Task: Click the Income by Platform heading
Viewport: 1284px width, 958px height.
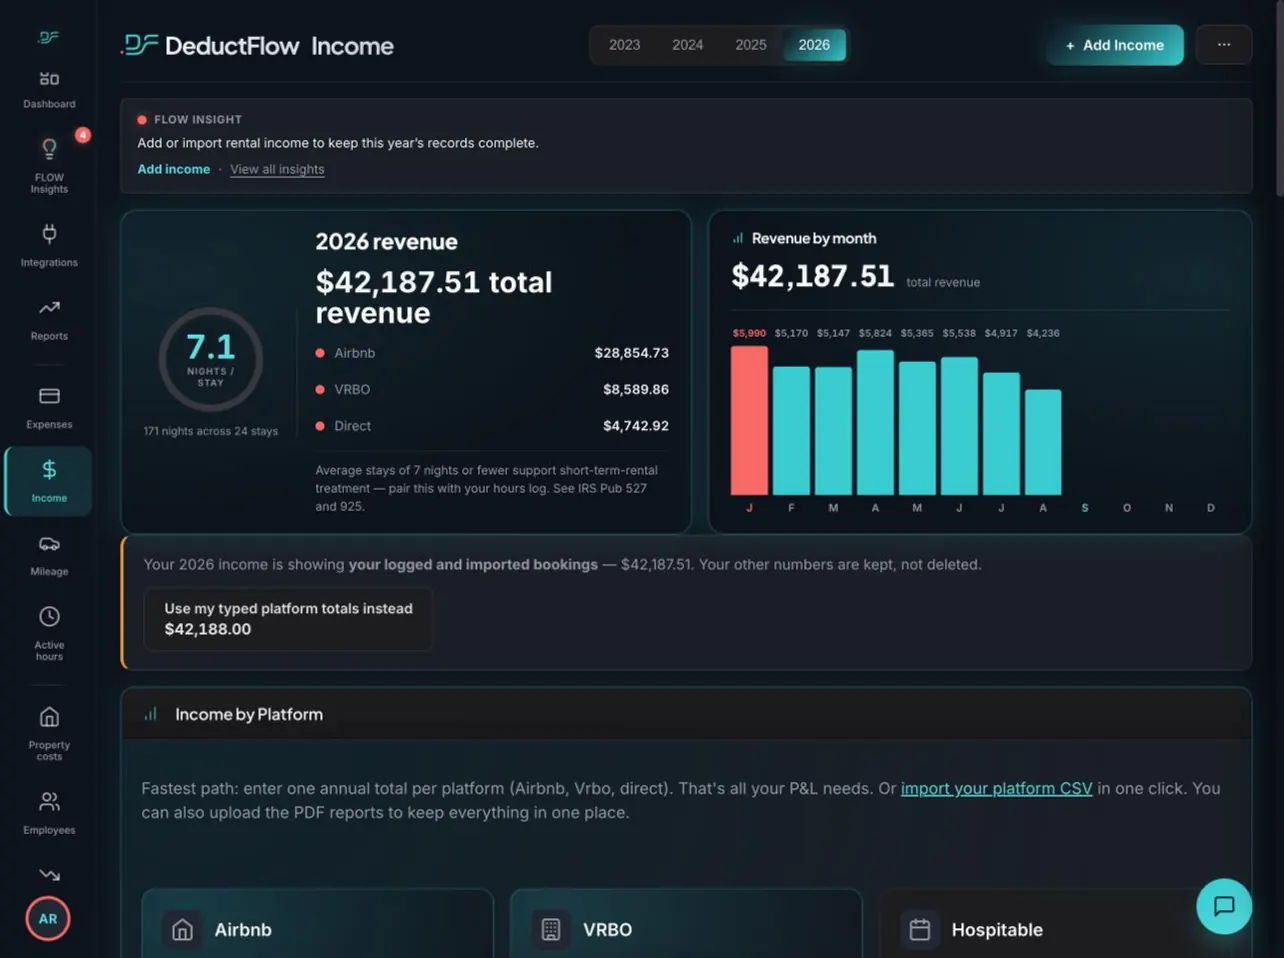Action: [249, 714]
